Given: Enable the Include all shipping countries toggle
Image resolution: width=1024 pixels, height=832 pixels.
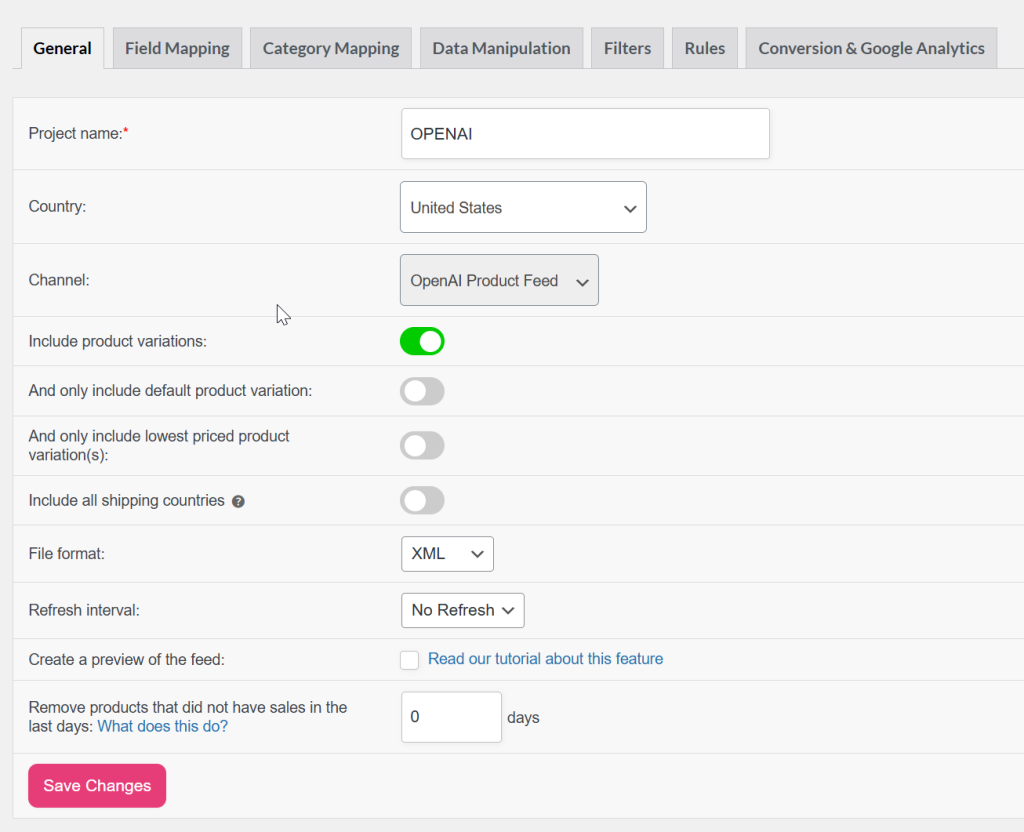Looking at the screenshot, I should tap(422, 500).
